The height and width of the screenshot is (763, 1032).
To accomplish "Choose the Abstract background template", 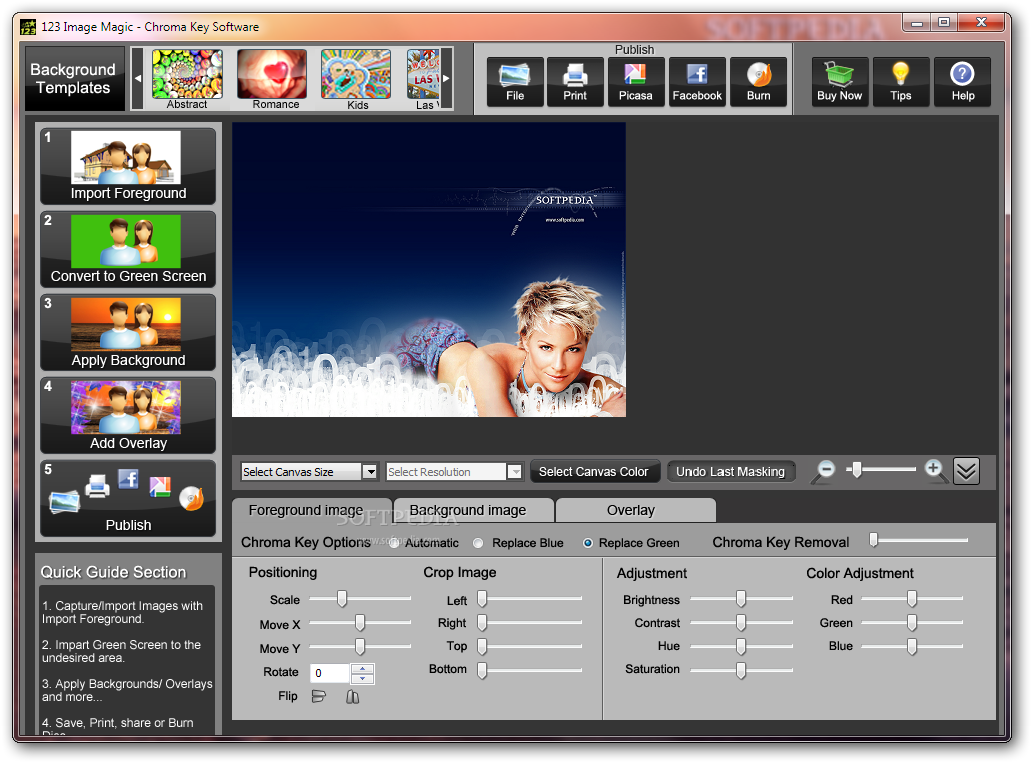I will coord(187,79).
